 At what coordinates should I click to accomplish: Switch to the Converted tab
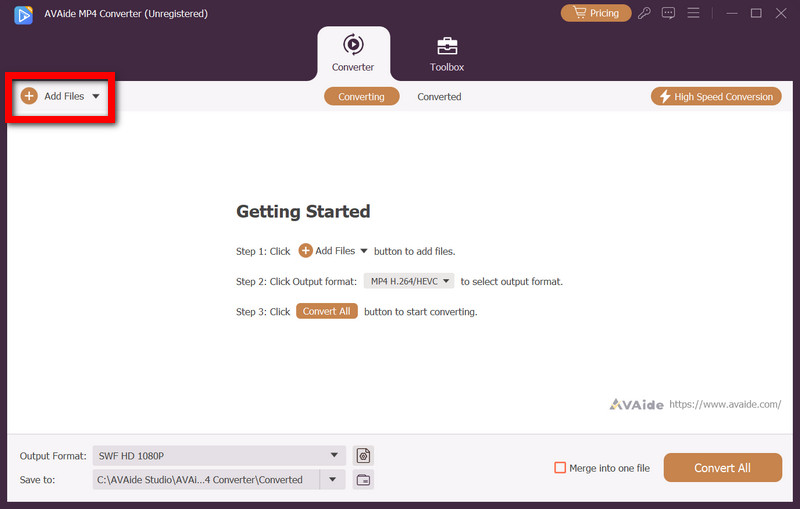439,97
